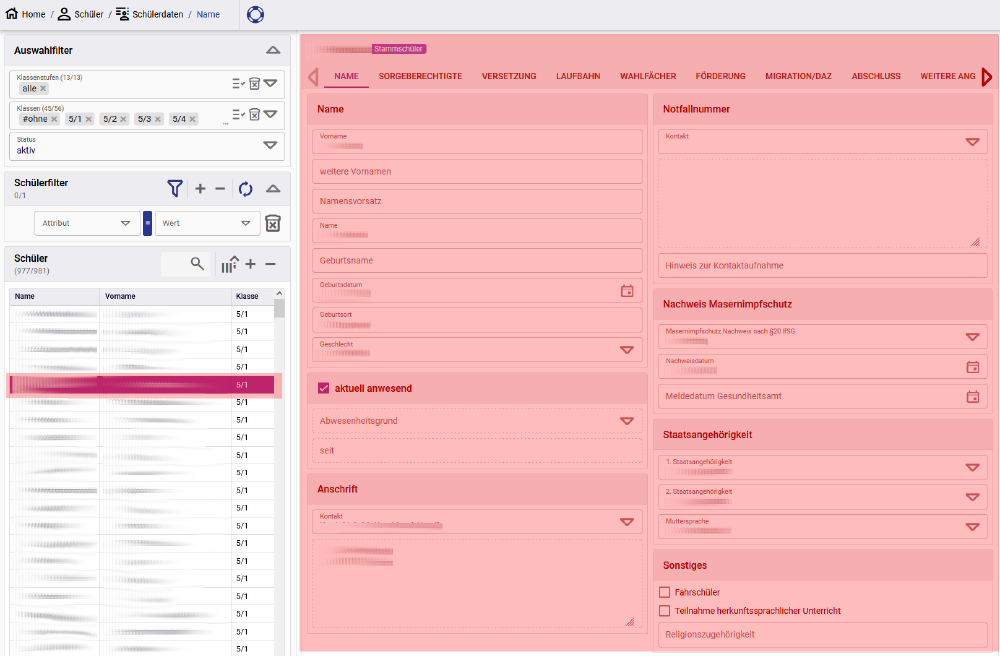Open the search icon in Schüler panel
The width and height of the screenshot is (1000, 656).
tap(197, 264)
